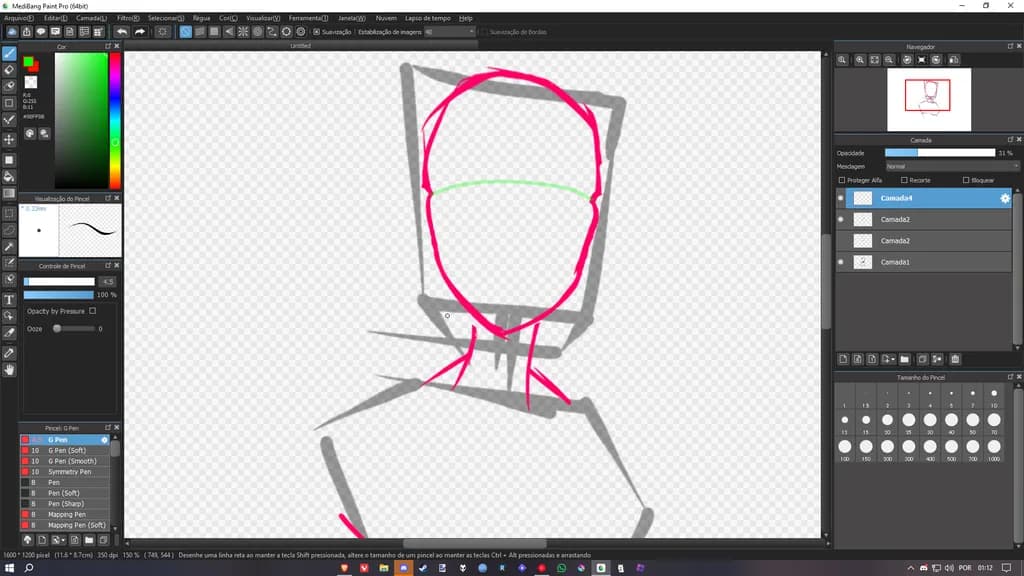Toggle visibility of first Camada2 layer
Screen dimensions: 1024x576
click(840, 219)
